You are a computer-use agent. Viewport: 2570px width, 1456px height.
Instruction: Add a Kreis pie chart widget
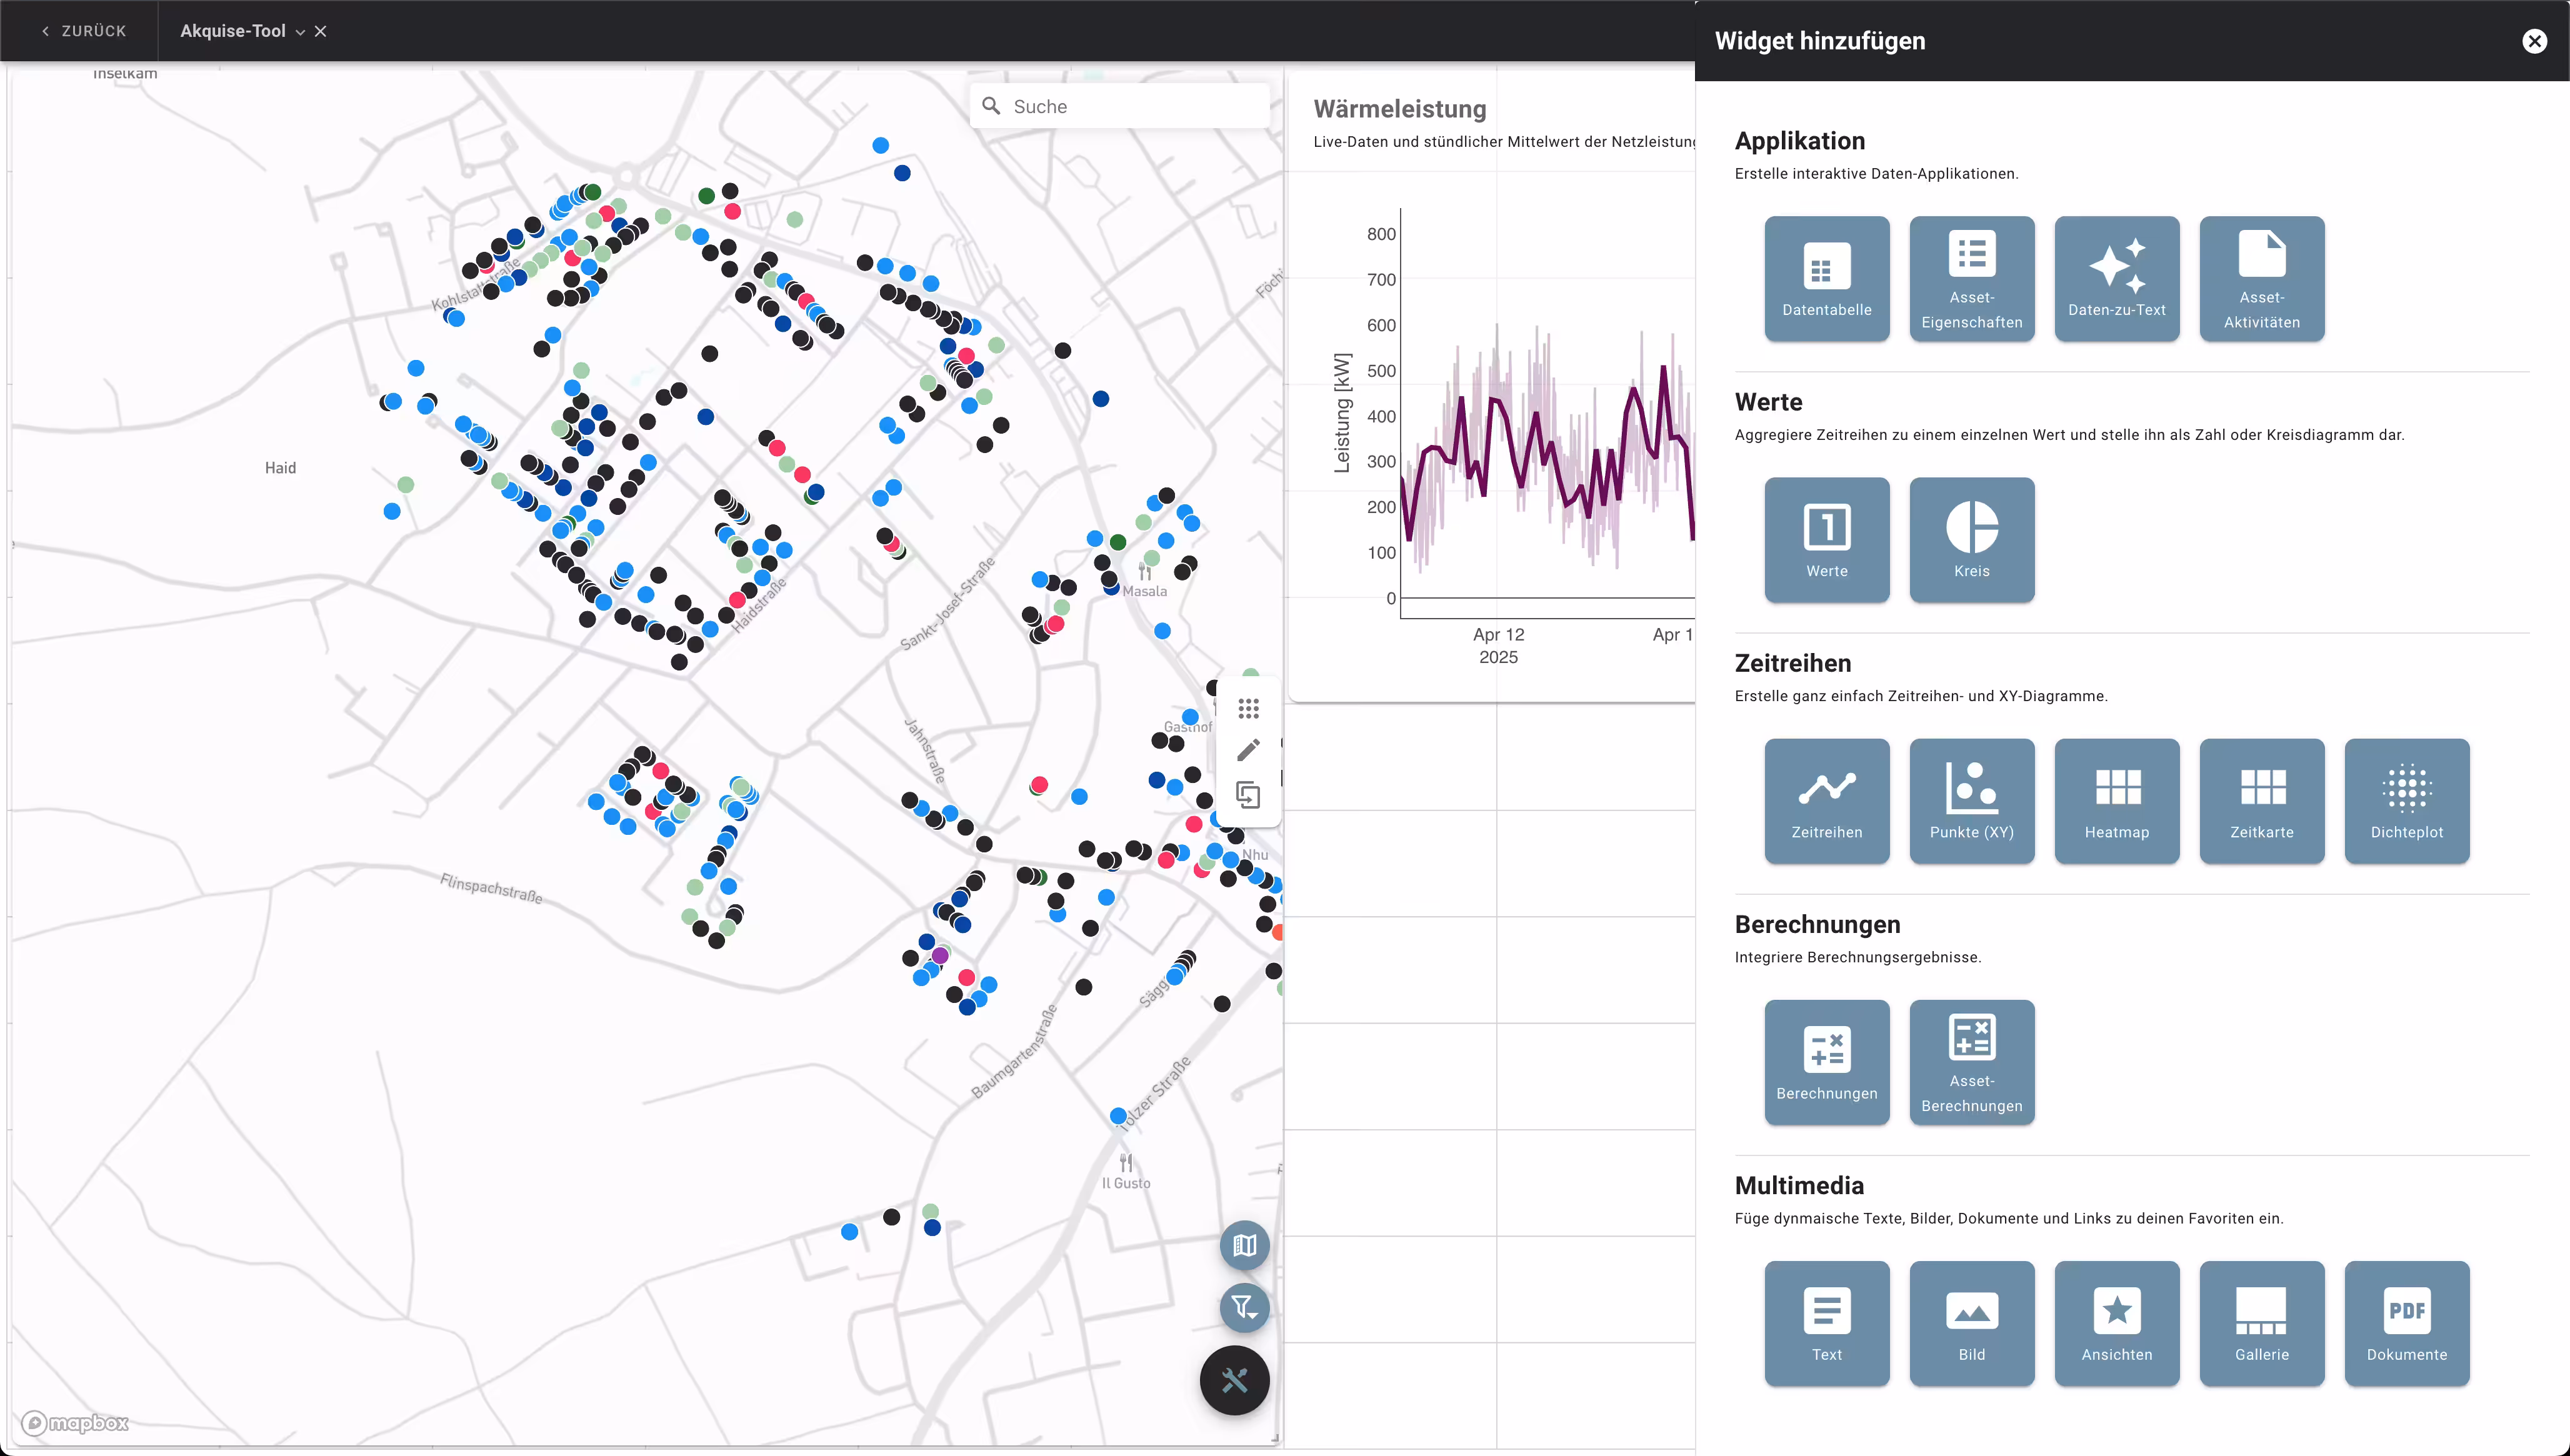[x=1971, y=540]
